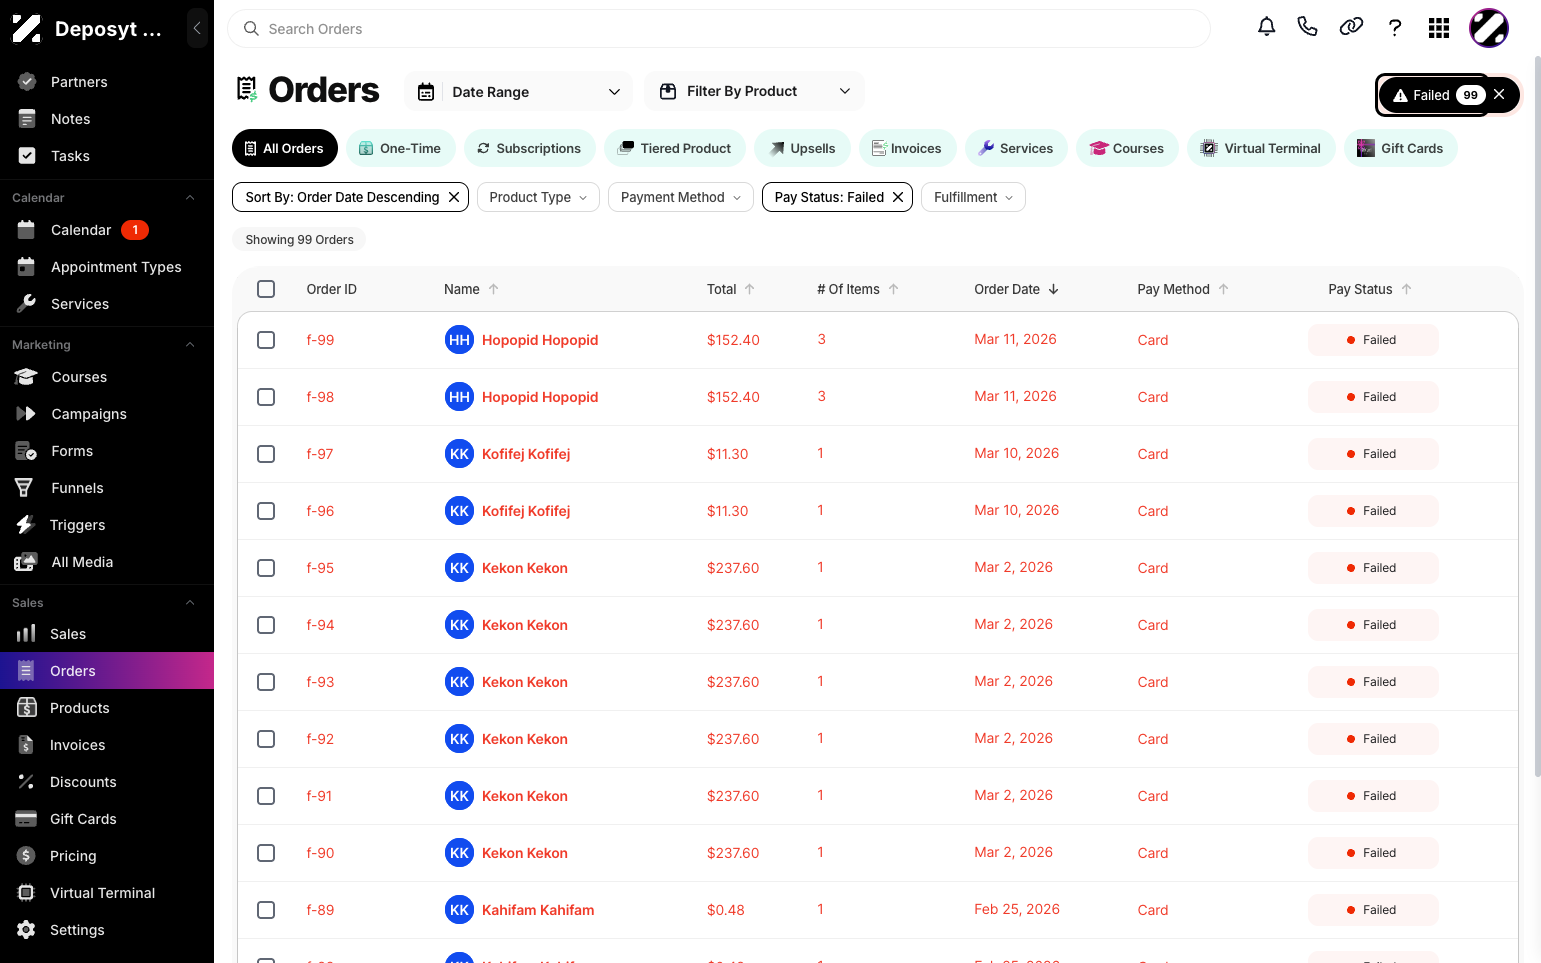Sort the table by Total column
This screenshot has height=963, width=1541.
tap(731, 289)
